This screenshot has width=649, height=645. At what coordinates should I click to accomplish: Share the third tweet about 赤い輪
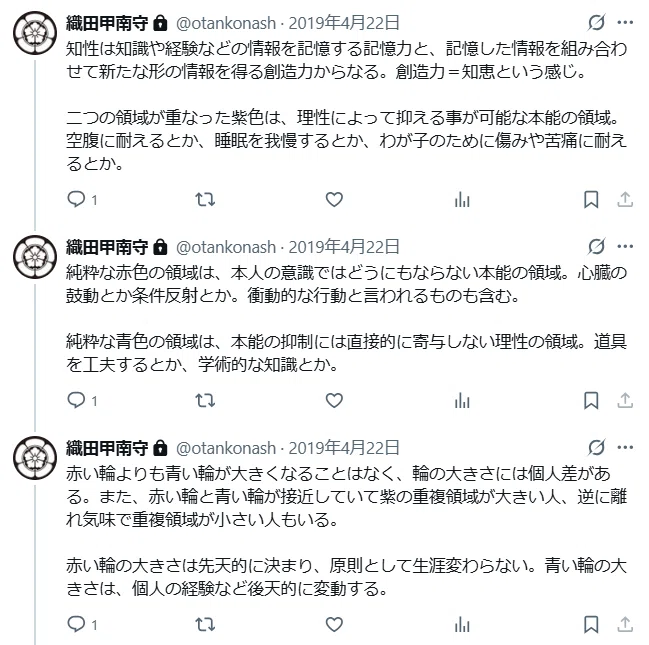625,624
